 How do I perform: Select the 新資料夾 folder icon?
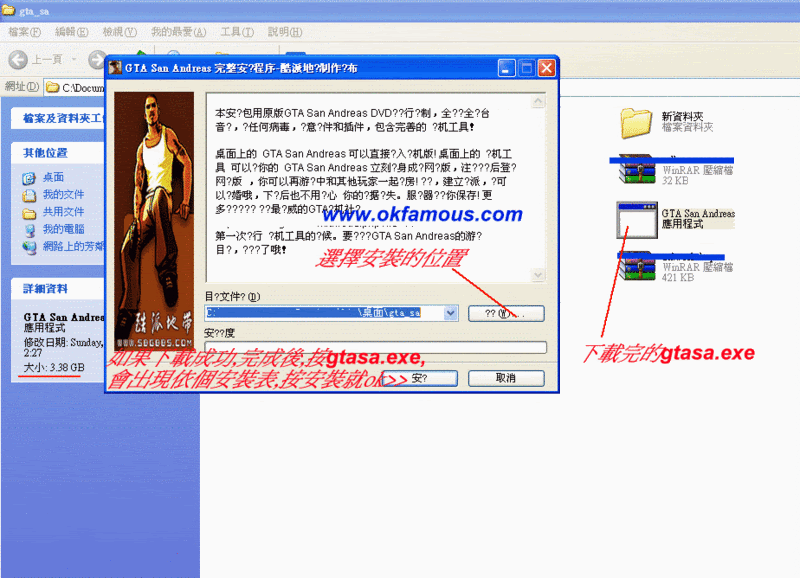(636, 123)
